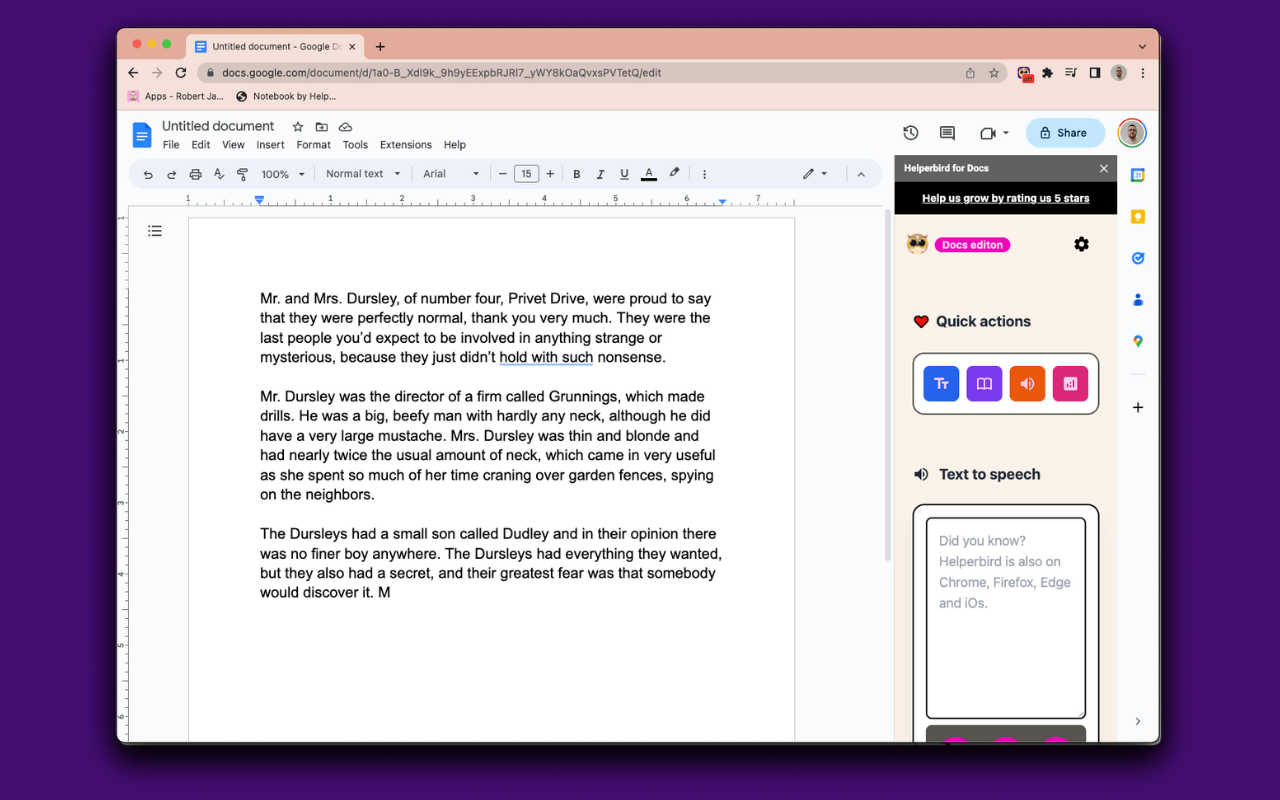Click the Redo arrow in the toolbar
The height and width of the screenshot is (800, 1280).
pyautogui.click(x=171, y=174)
